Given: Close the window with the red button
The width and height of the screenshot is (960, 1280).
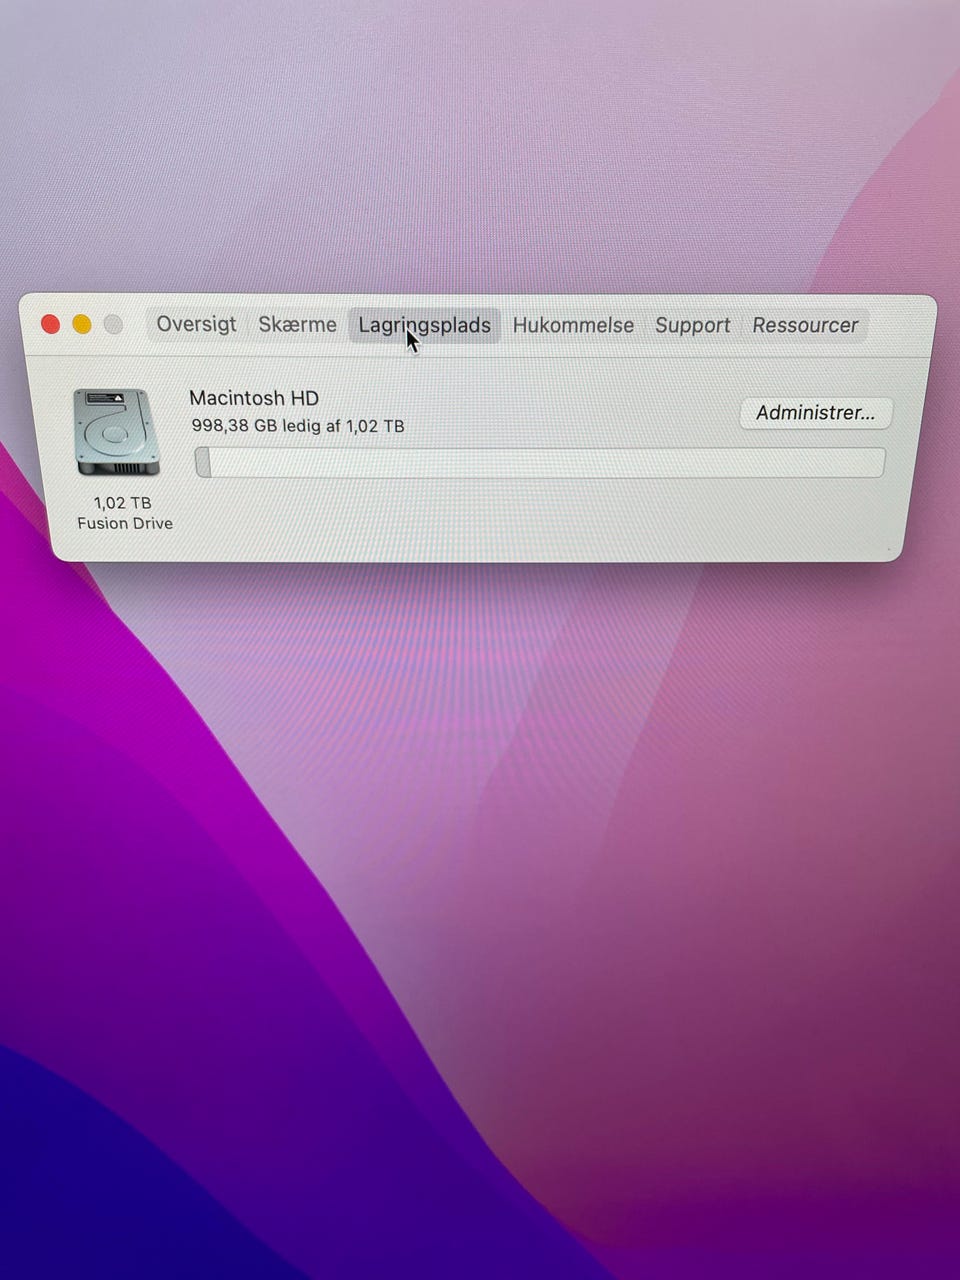Looking at the screenshot, I should (x=50, y=324).
